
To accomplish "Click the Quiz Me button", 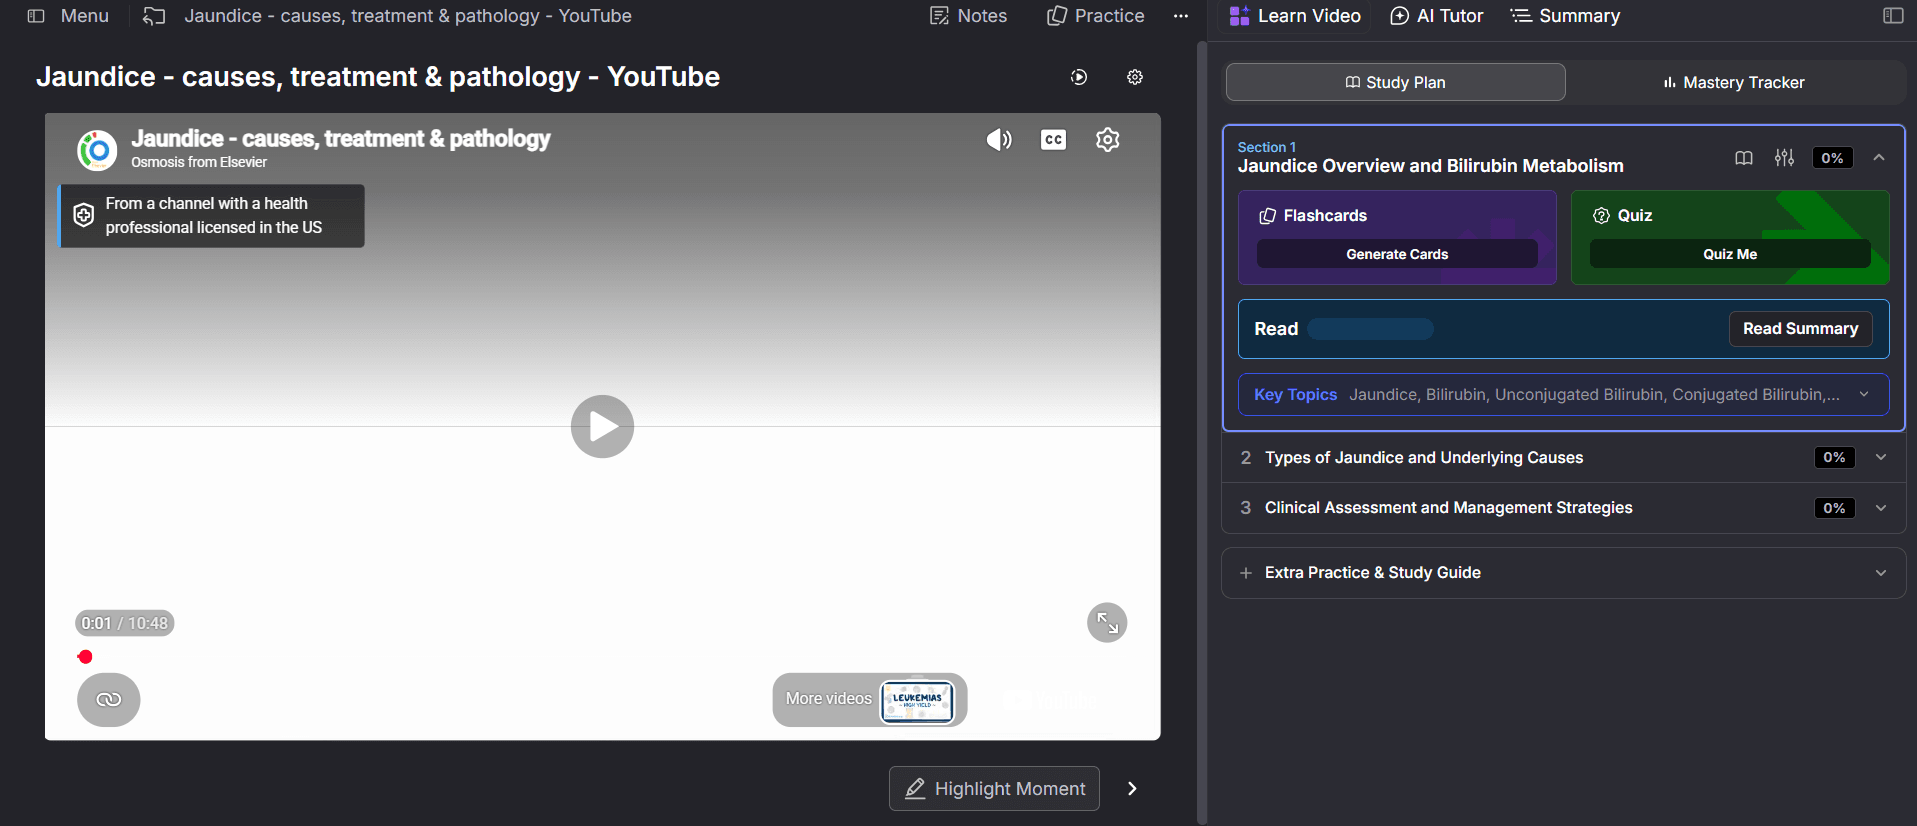I will (1730, 254).
